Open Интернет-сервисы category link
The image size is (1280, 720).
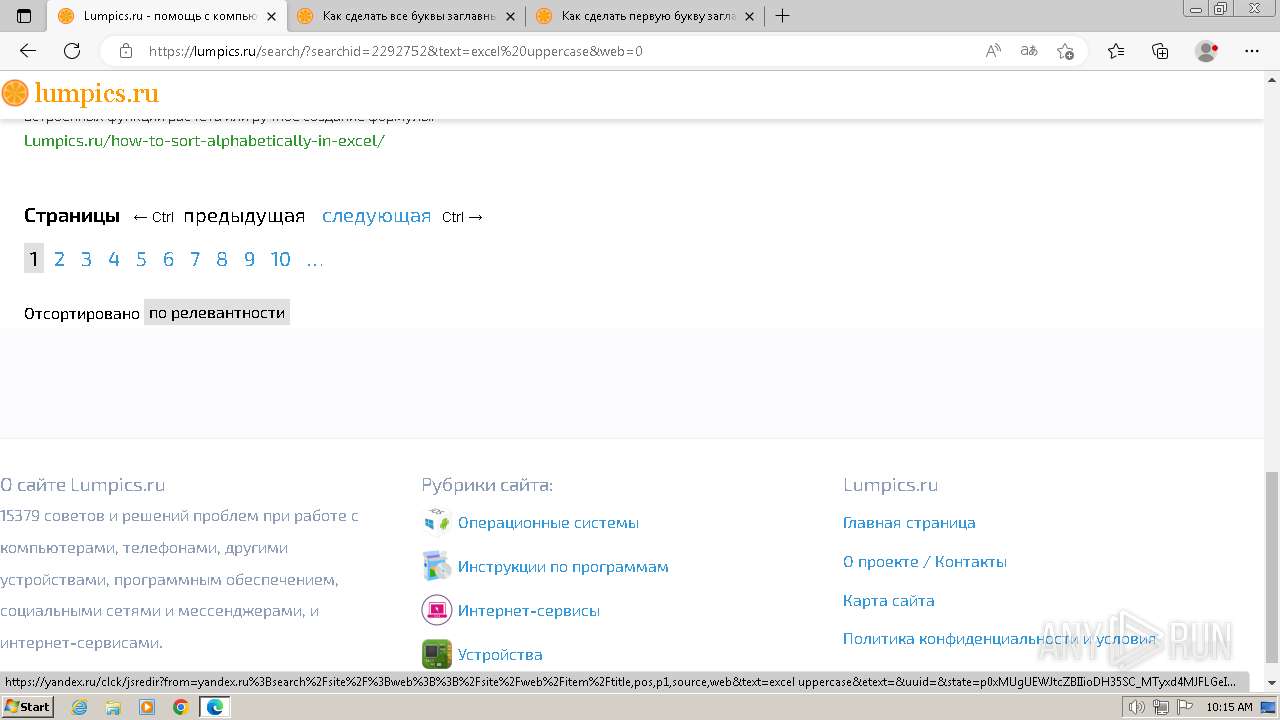pos(529,610)
